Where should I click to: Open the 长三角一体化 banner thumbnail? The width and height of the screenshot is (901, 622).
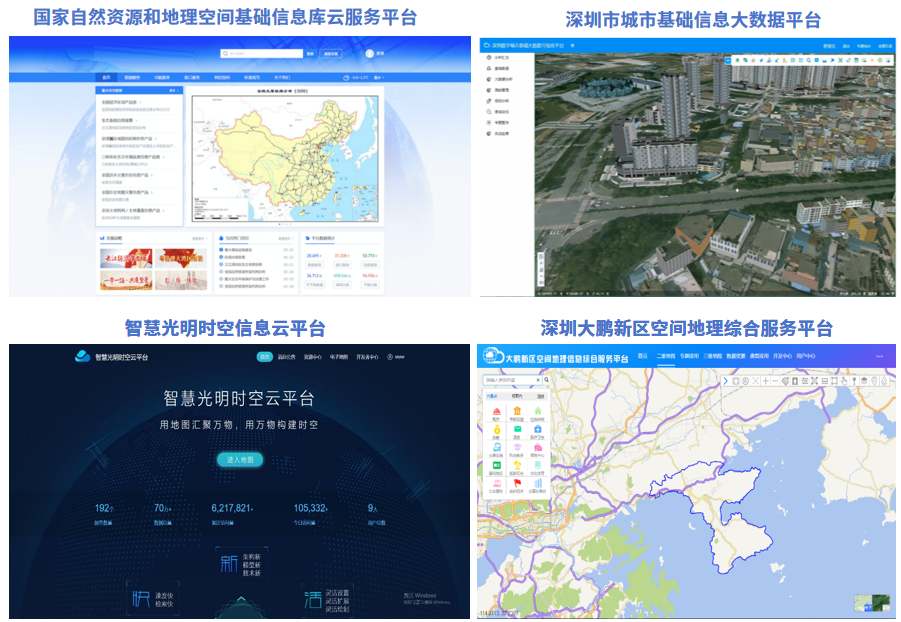click(181, 280)
